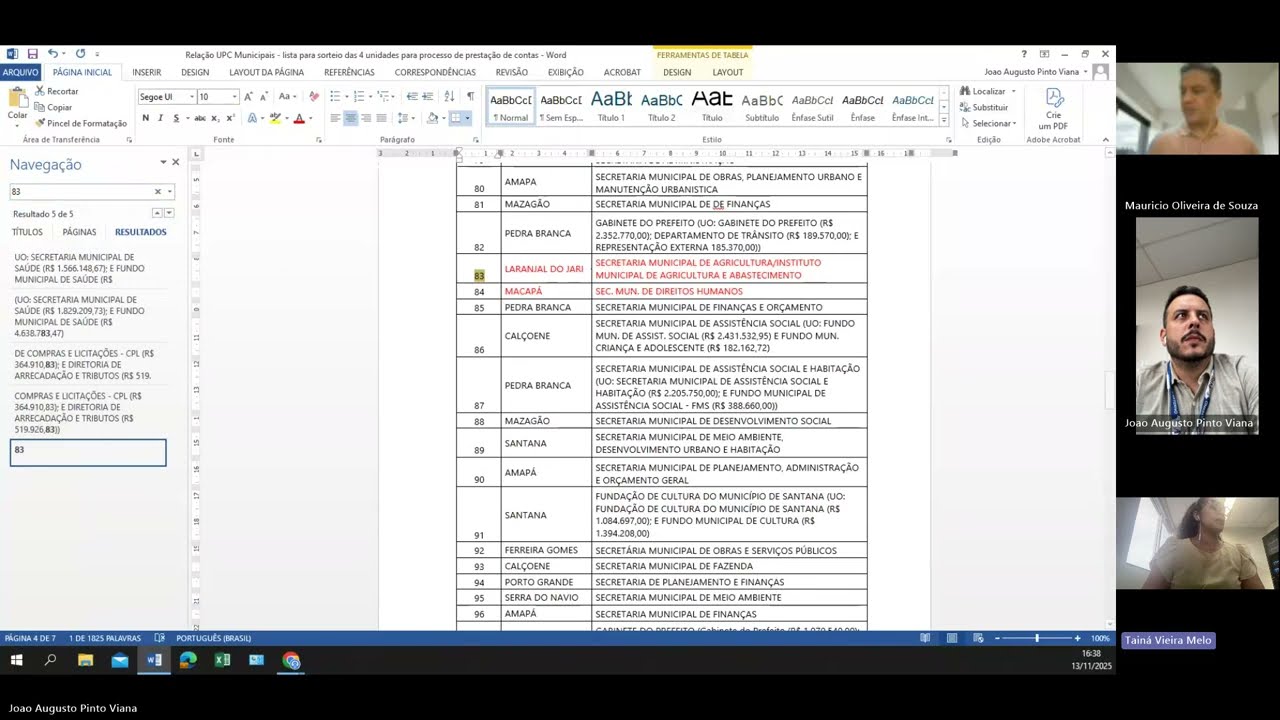Click Crie um PDF Adobe Acrobat icon
Viewport: 1280px width, 720px height.
tap(1054, 108)
